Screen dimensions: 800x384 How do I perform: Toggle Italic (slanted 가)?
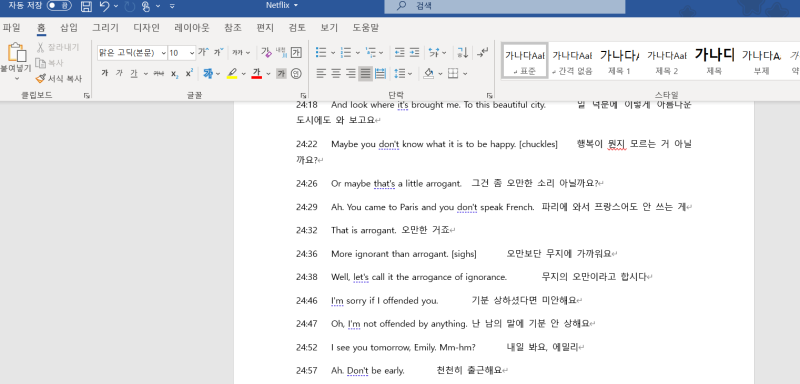coord(119,73)
